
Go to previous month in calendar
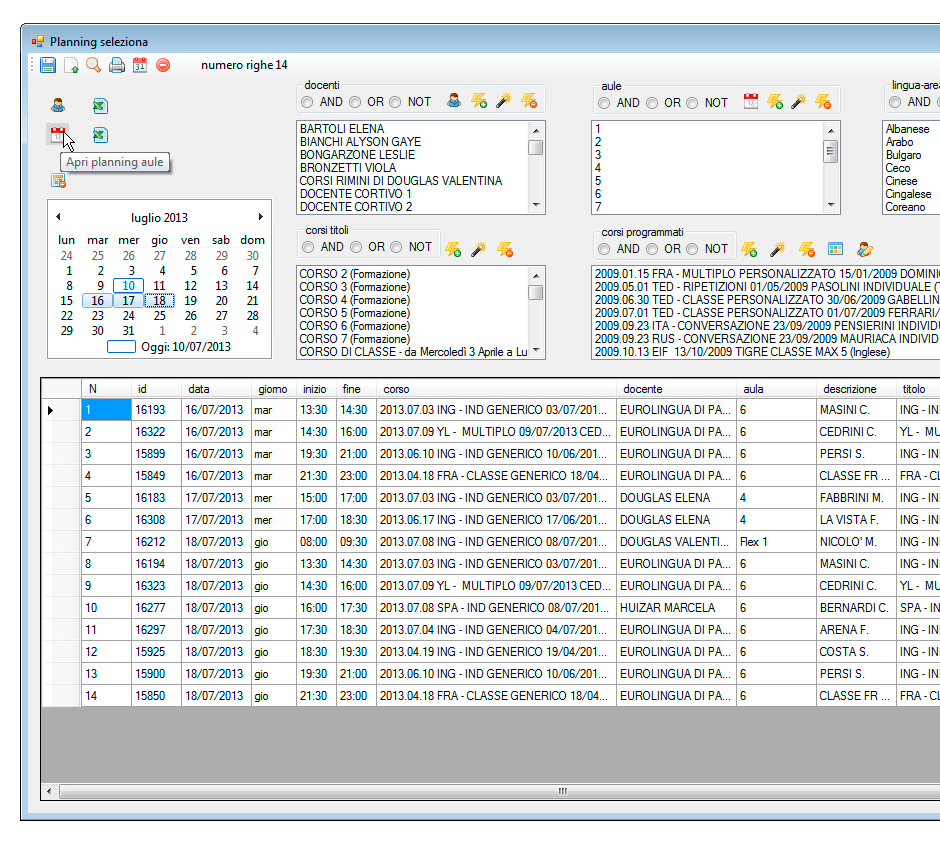pos(58,216)
